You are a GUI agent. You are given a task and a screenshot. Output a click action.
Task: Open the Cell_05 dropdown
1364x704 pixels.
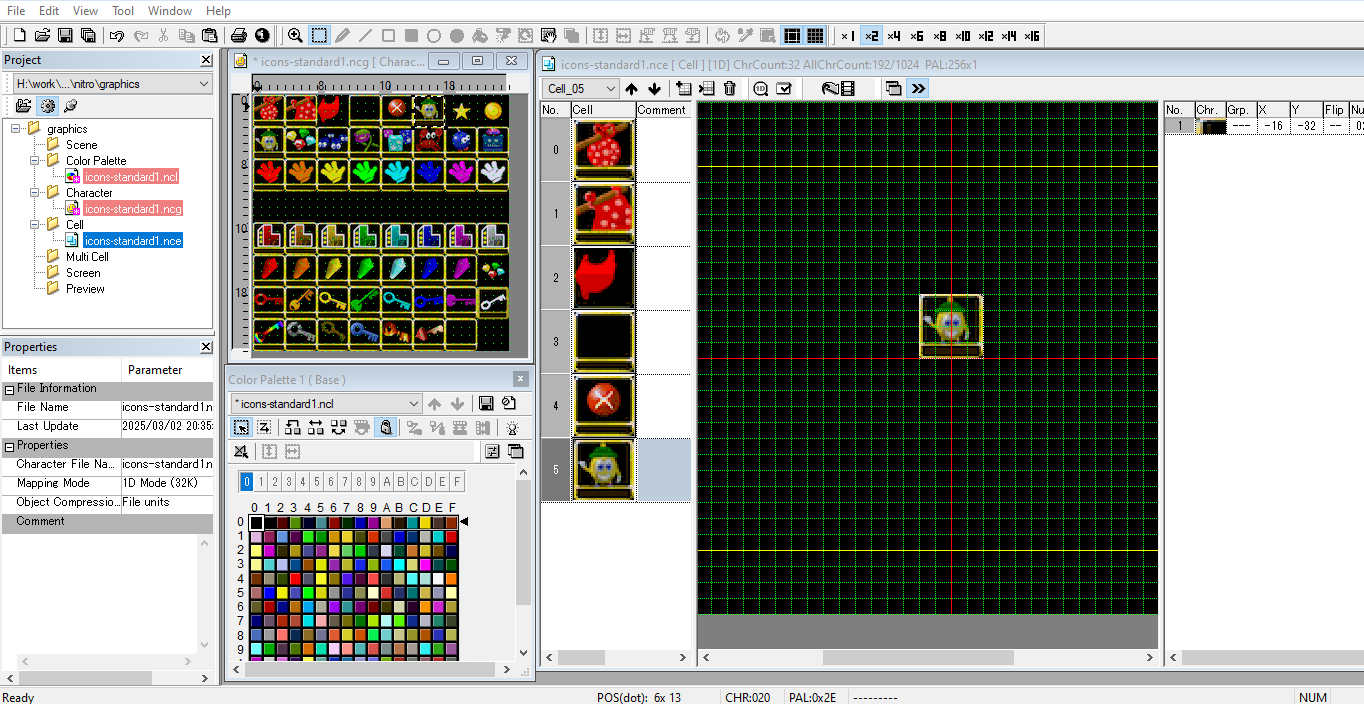[x=581, y=89]
